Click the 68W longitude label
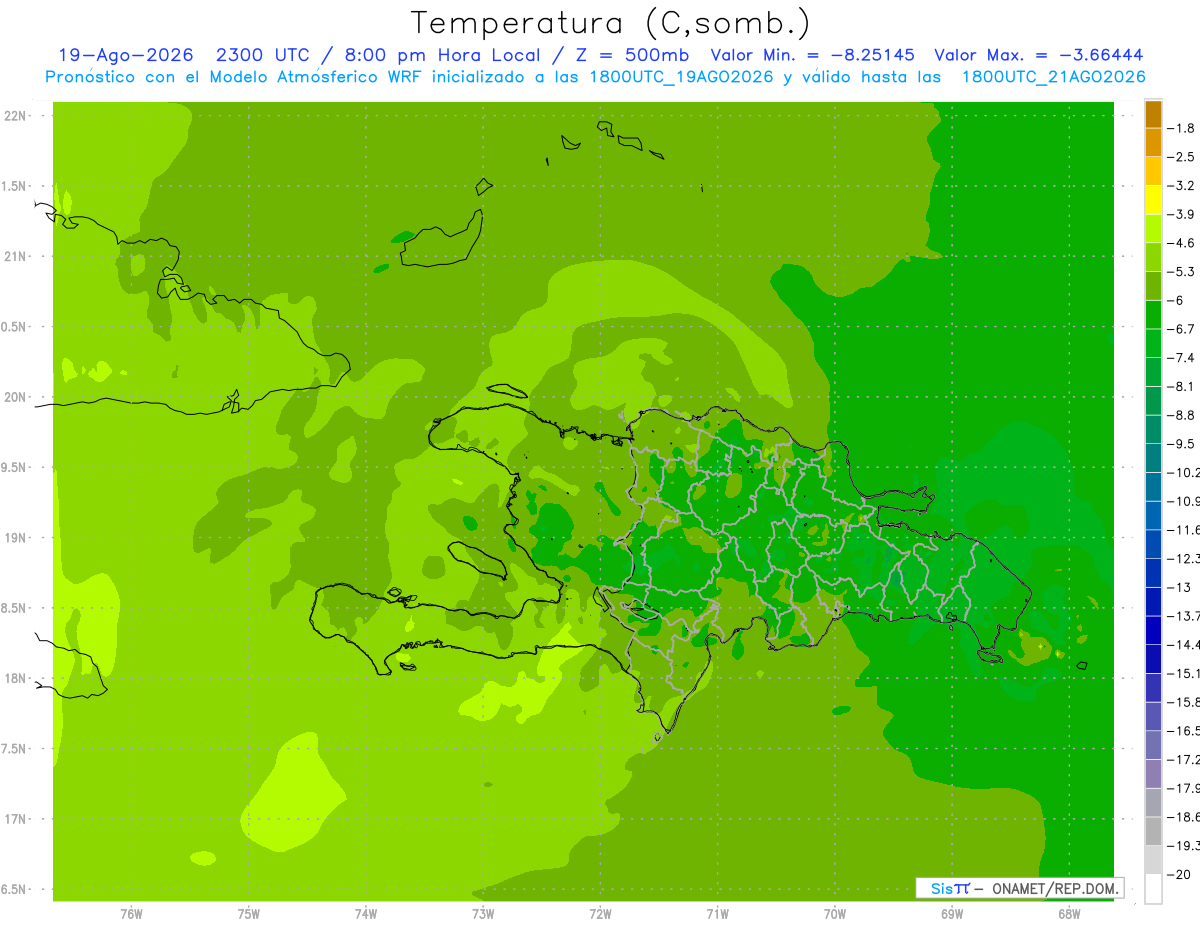The height and width of the screenshot is (927, 1200). [1069, 913]
